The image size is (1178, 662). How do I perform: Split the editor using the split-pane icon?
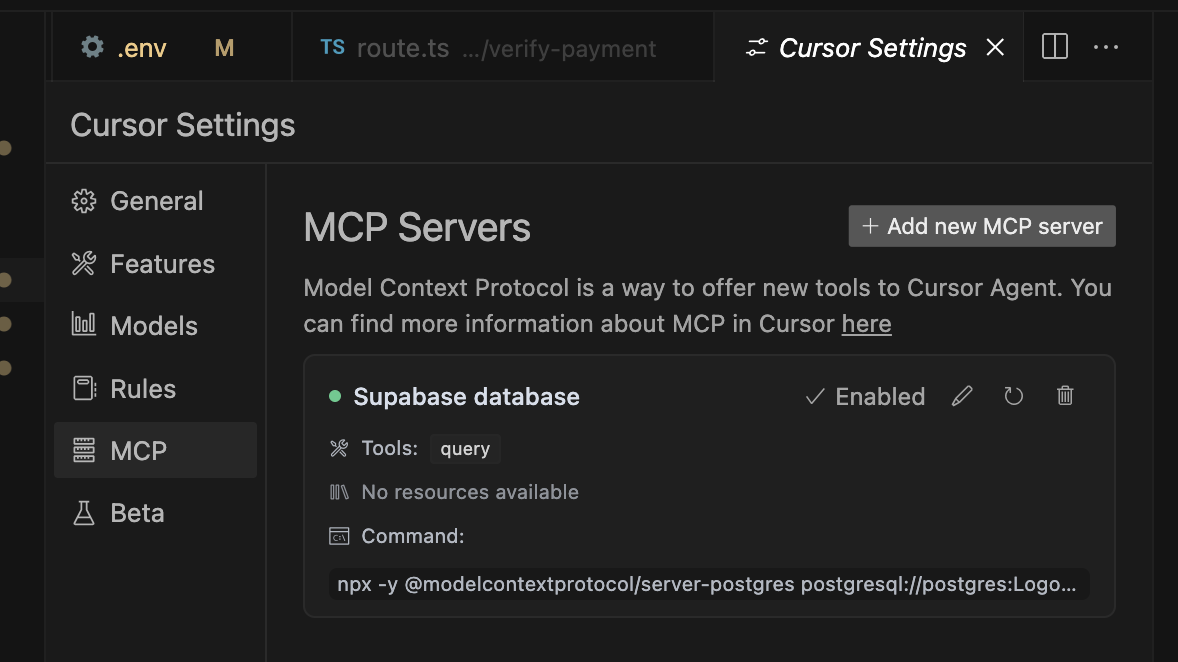[x=1053, y=46]
